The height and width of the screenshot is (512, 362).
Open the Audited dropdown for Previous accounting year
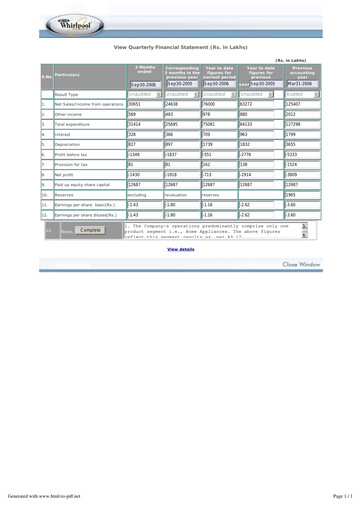pos(303,95)
